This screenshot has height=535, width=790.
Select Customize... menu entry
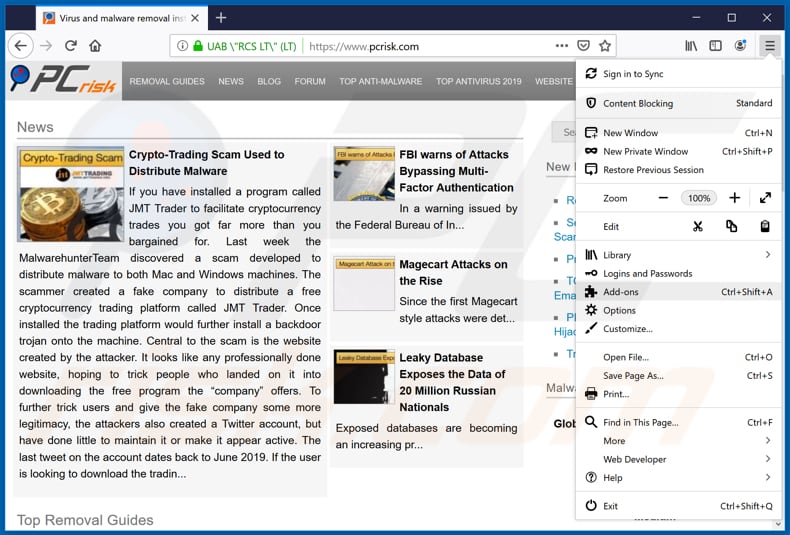(679, 328)
